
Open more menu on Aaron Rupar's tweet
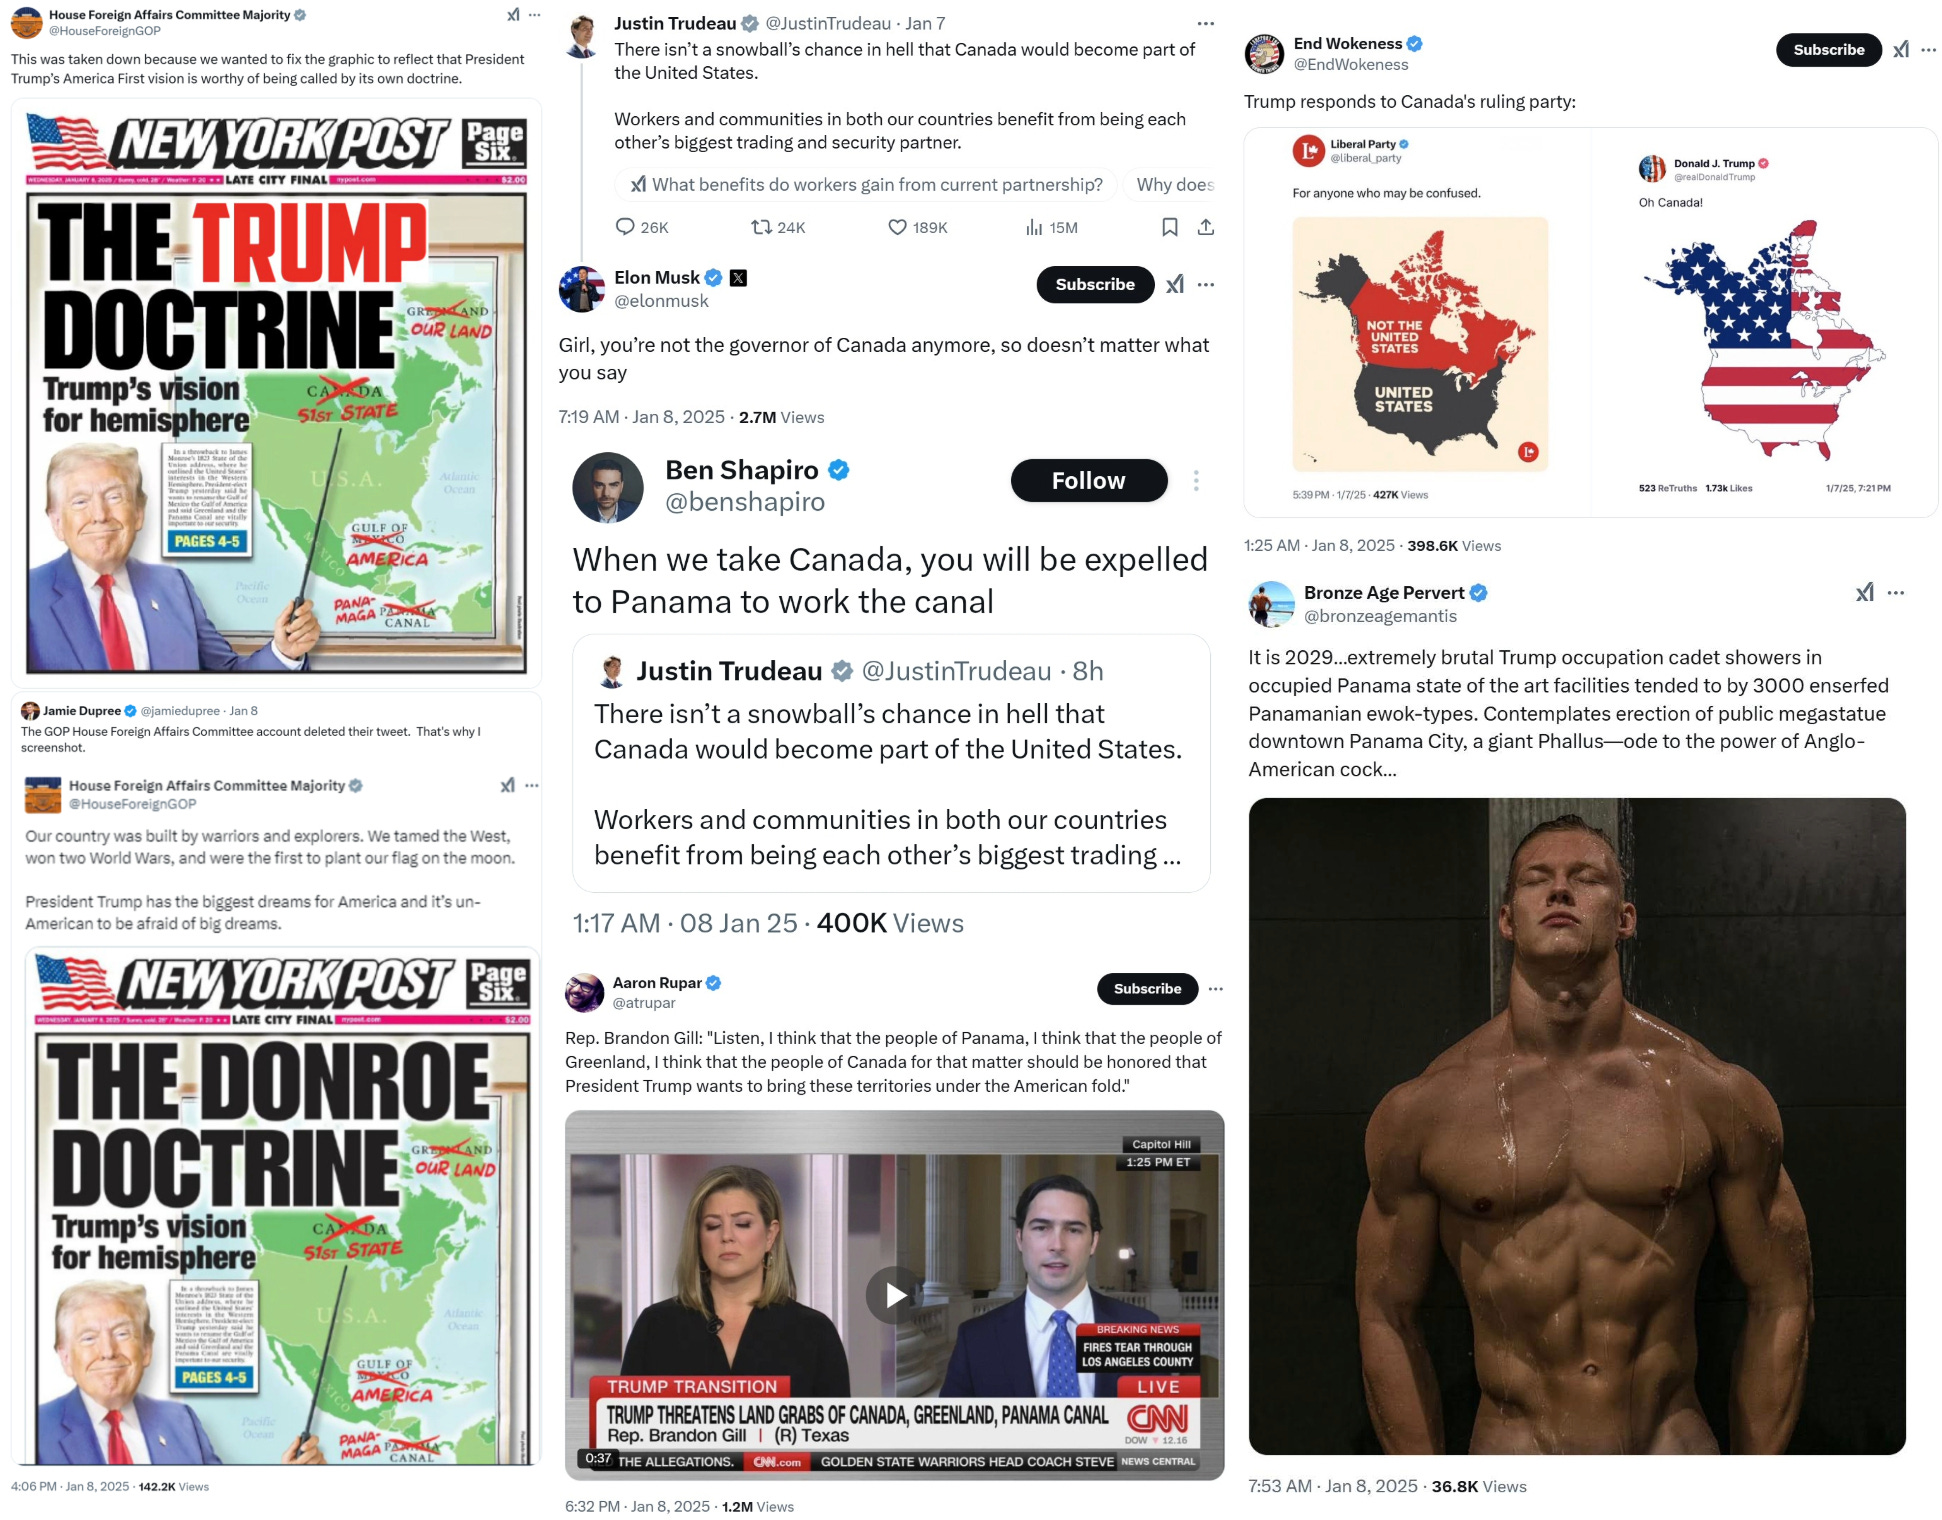click(1215, 989)
